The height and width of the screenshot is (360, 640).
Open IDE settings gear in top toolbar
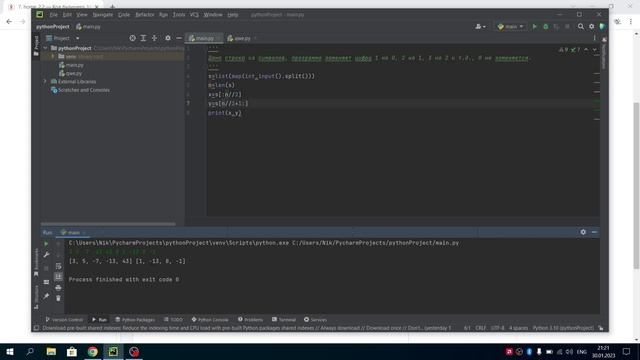tap(591, 27)
